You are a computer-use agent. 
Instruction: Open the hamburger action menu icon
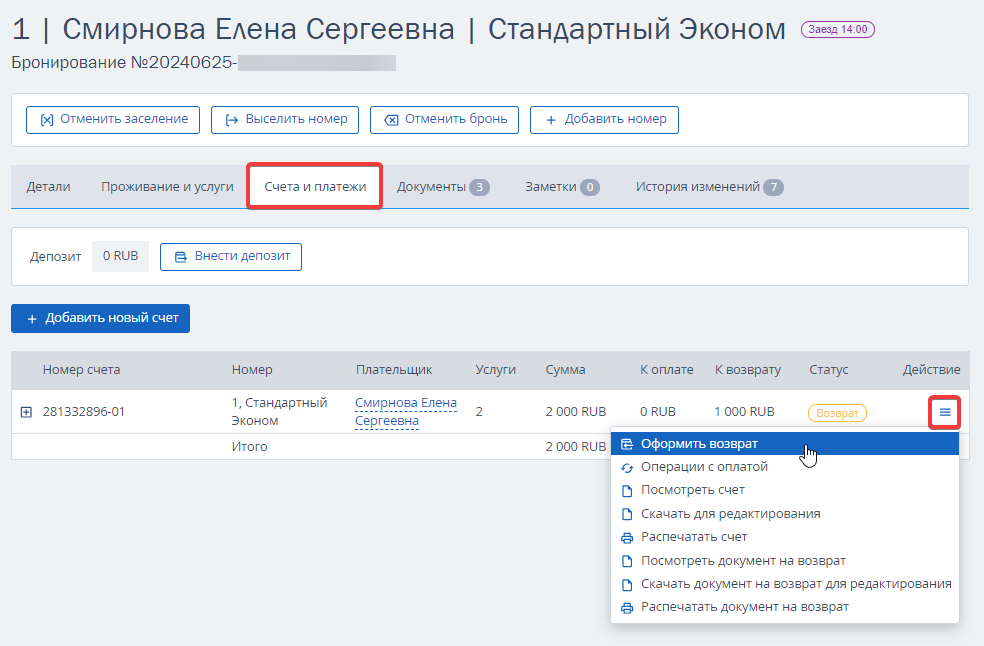[944, 412]
